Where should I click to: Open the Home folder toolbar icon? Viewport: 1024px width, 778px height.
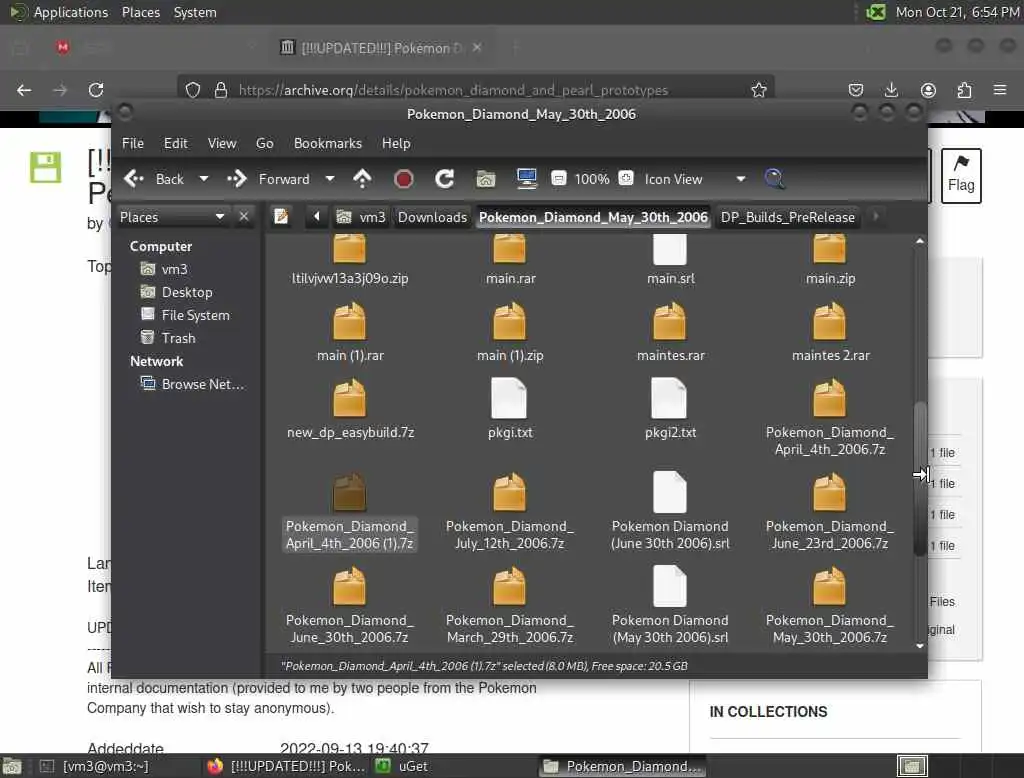click(485, 178)
